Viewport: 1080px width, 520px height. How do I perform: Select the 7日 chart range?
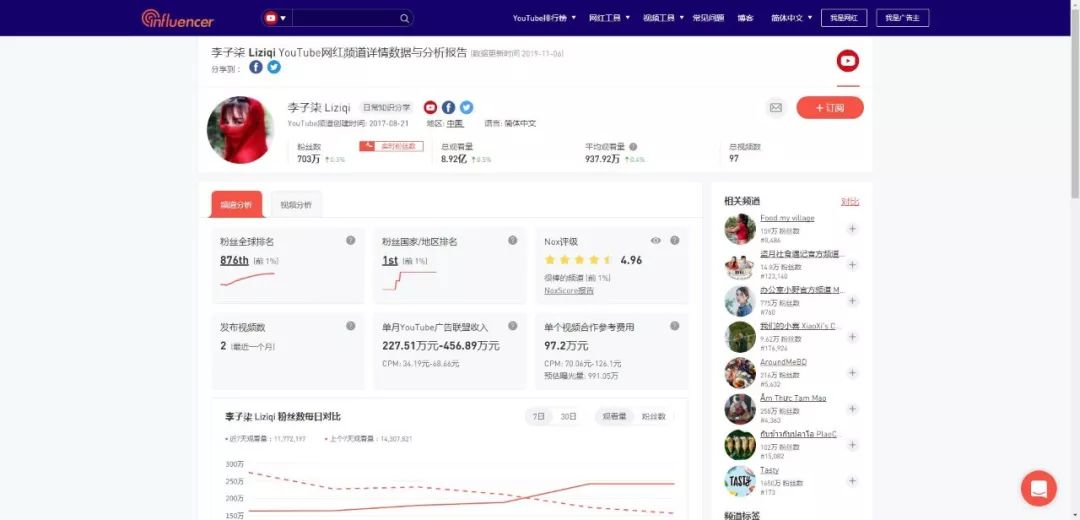(539, 417)
